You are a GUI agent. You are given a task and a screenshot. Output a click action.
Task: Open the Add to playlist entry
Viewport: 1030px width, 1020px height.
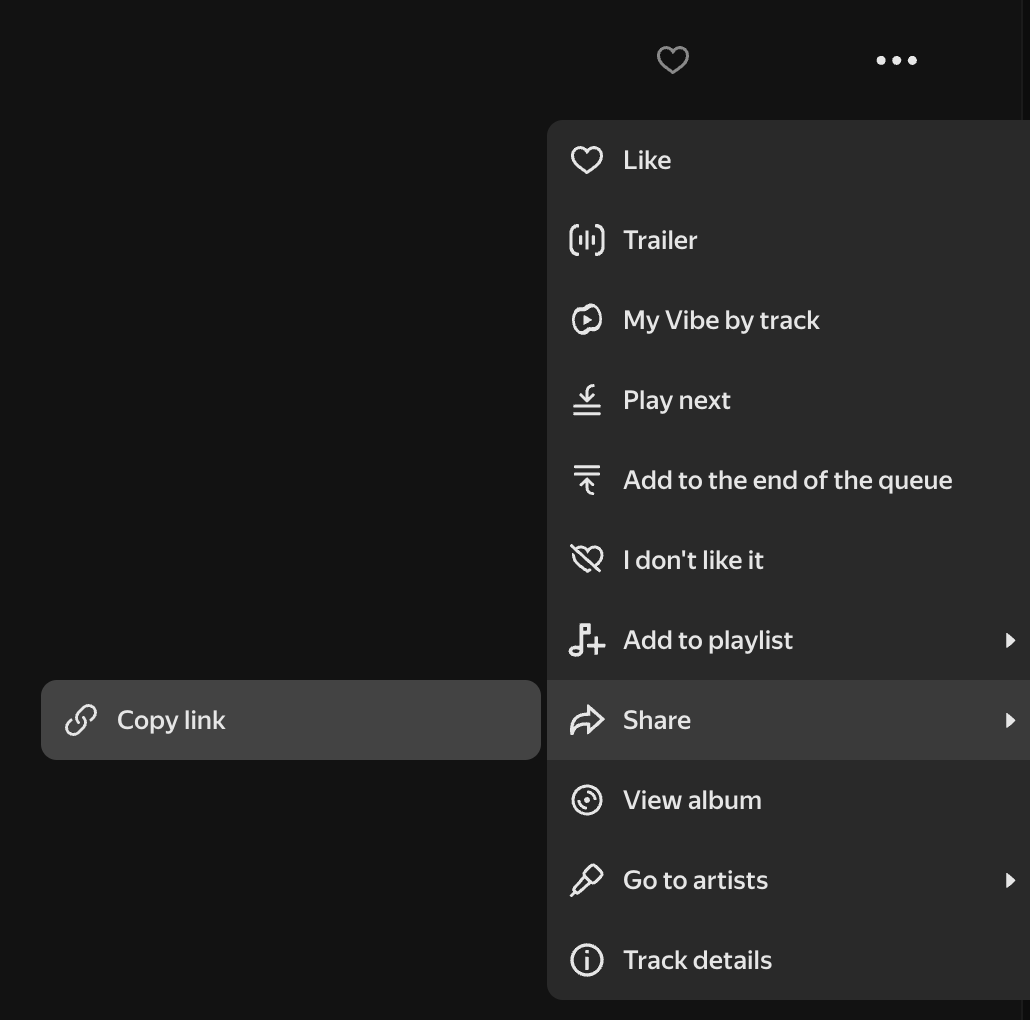(x=788, y=640)
